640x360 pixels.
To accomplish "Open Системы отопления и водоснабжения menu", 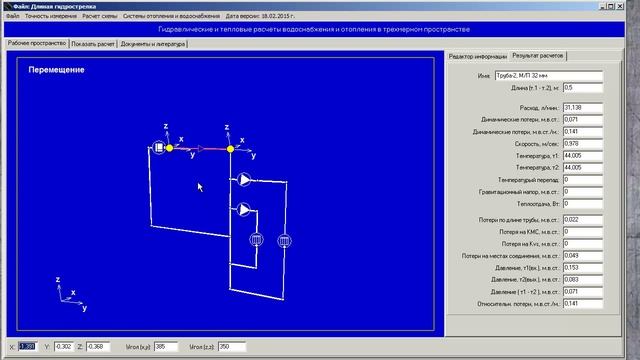I will pos(171,16).
